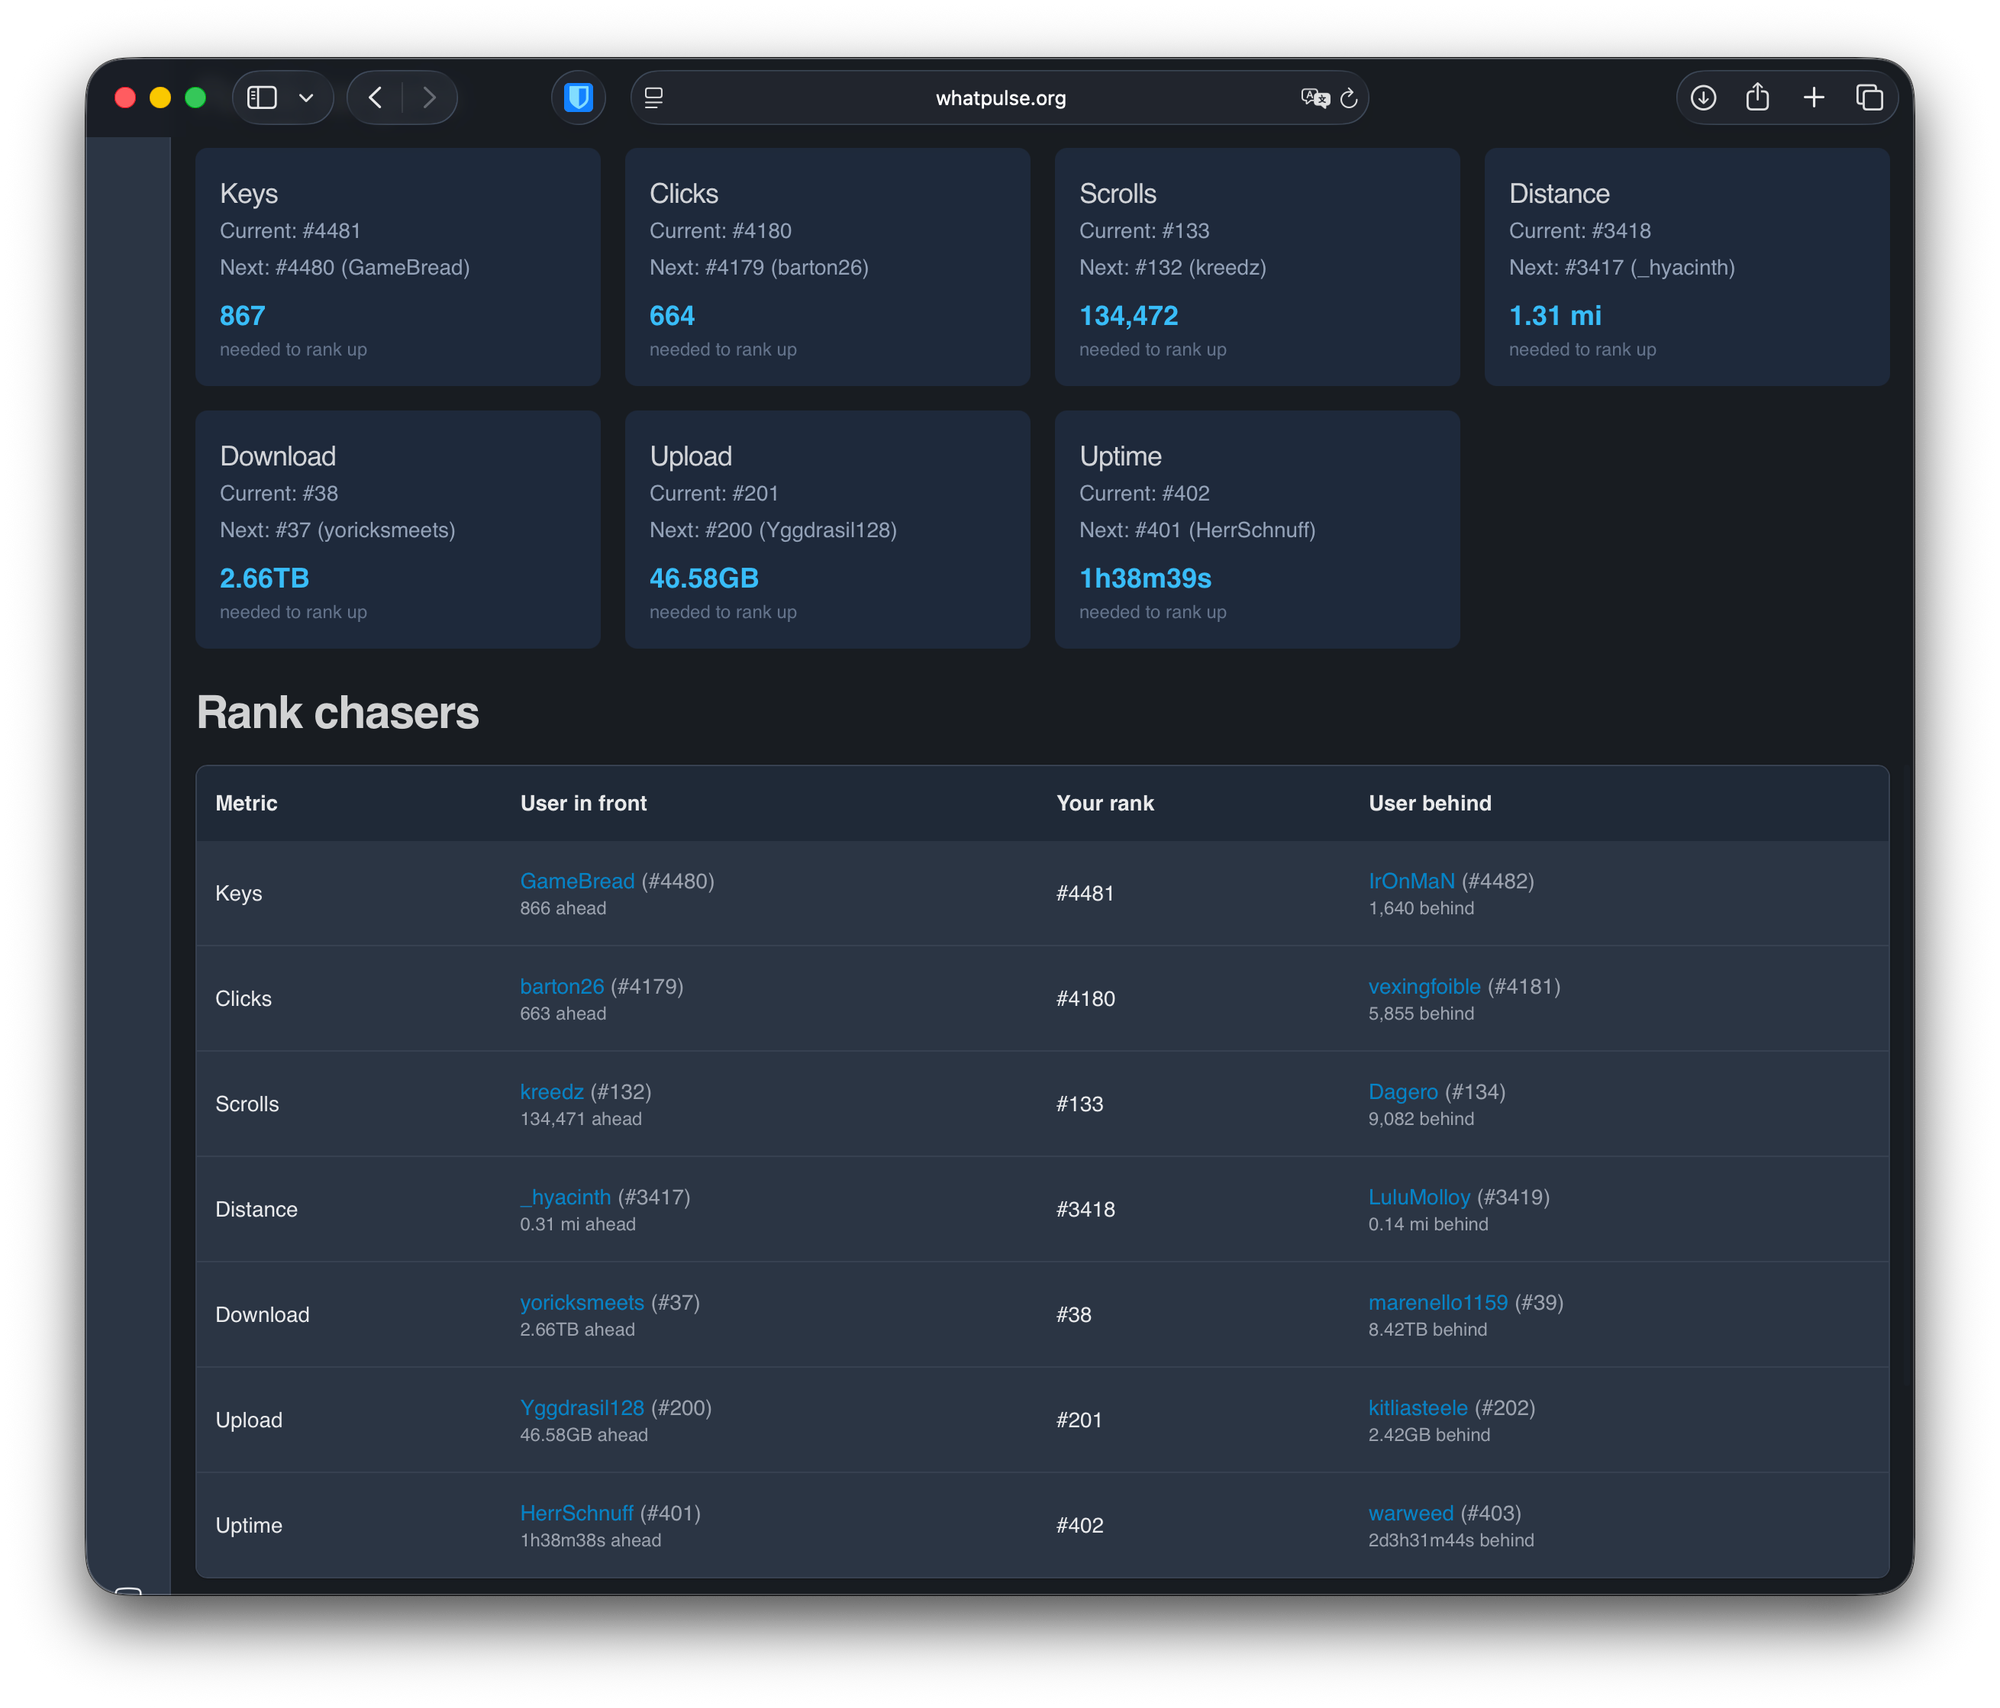
Task: Toggle the Safari sidebar icon
Action: pos(262,98)
